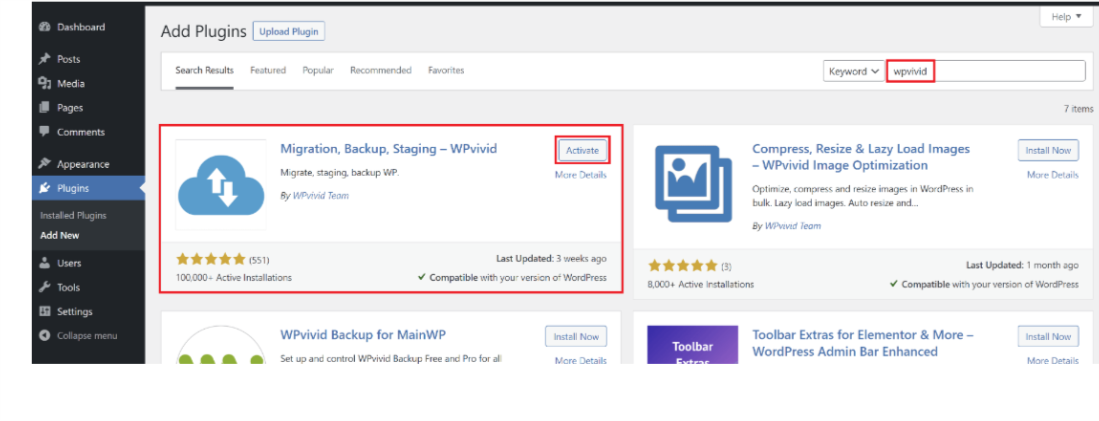Select the '8,000+ Active Installations' text
This screenshot has height=421, width=1099.
pyautogui.click(x=702, y=284)
